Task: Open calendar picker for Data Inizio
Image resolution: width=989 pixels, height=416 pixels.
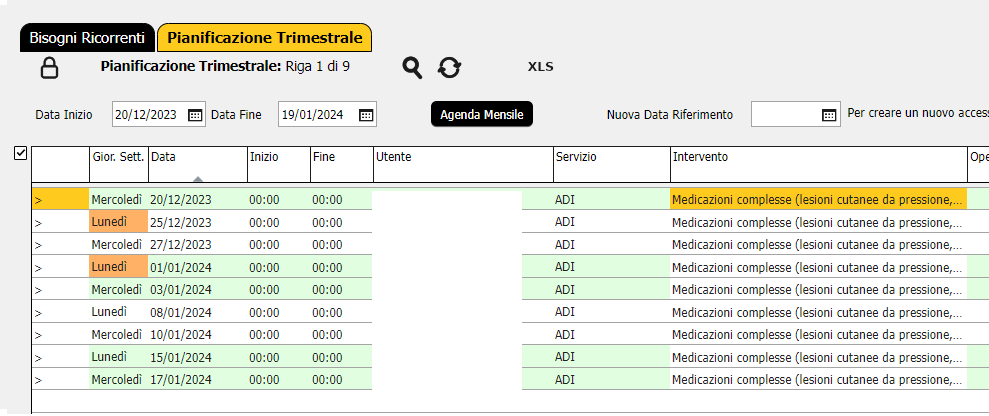Action: [x=196, y=115]
